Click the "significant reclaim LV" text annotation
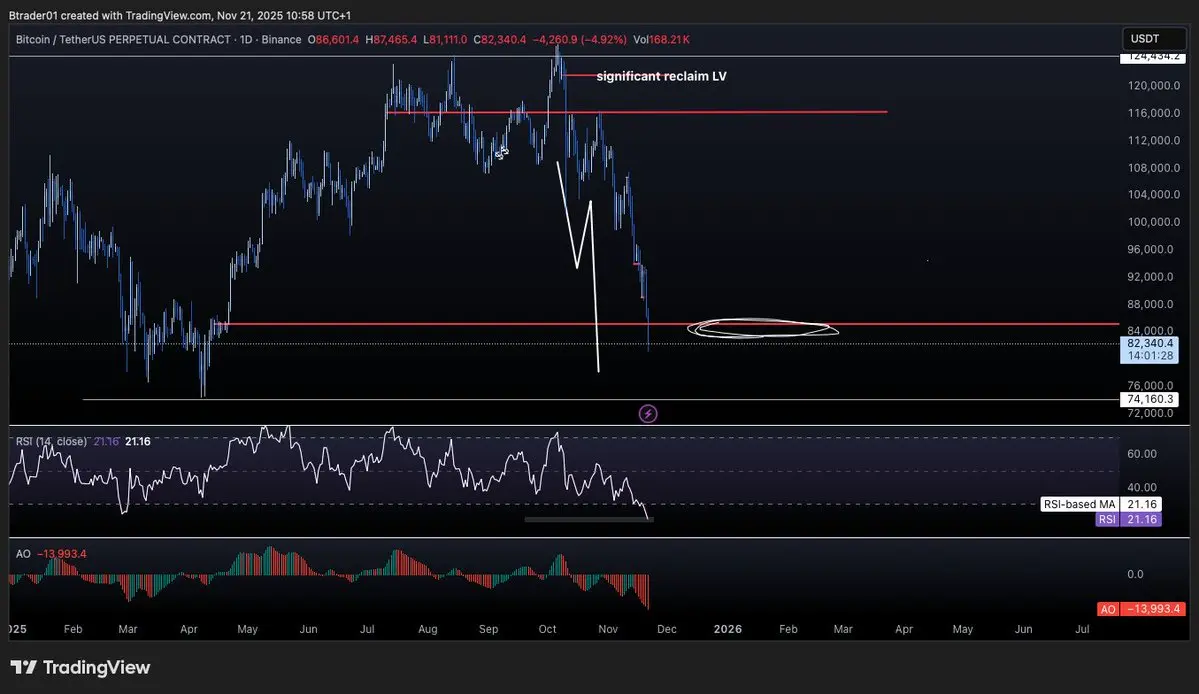This screenshot has width=1199, height=694. tap(661, 76)
